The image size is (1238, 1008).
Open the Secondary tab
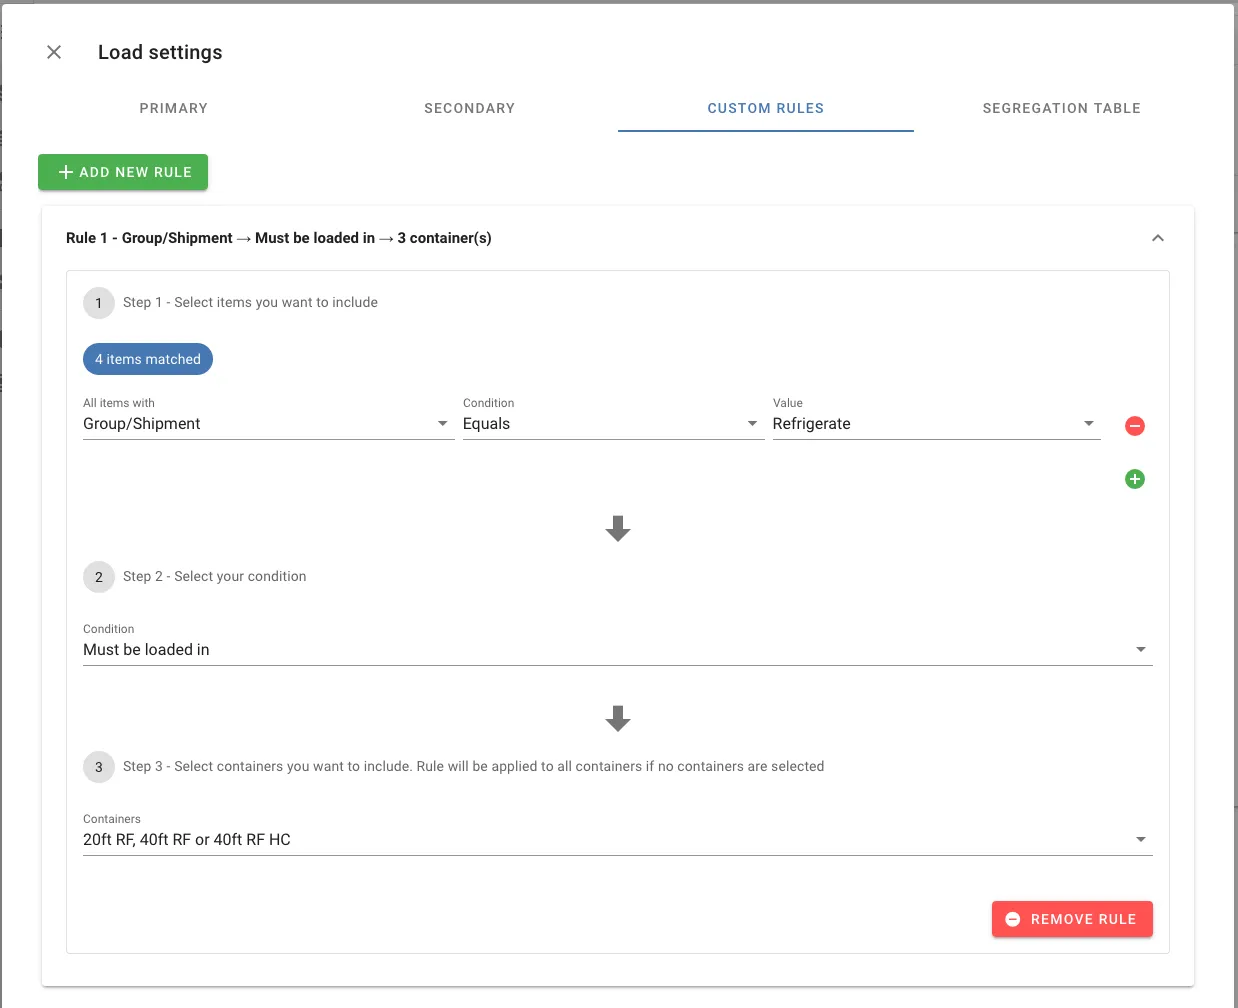tap(469, 108)
